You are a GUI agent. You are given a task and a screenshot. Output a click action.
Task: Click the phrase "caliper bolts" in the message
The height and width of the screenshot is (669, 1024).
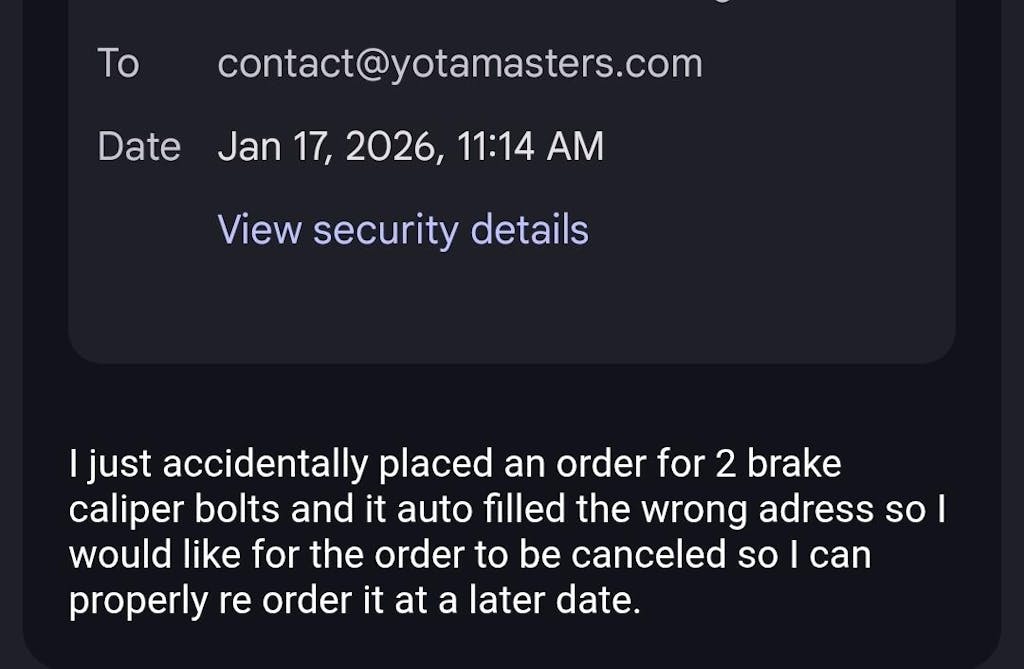(x=176, y=510)
